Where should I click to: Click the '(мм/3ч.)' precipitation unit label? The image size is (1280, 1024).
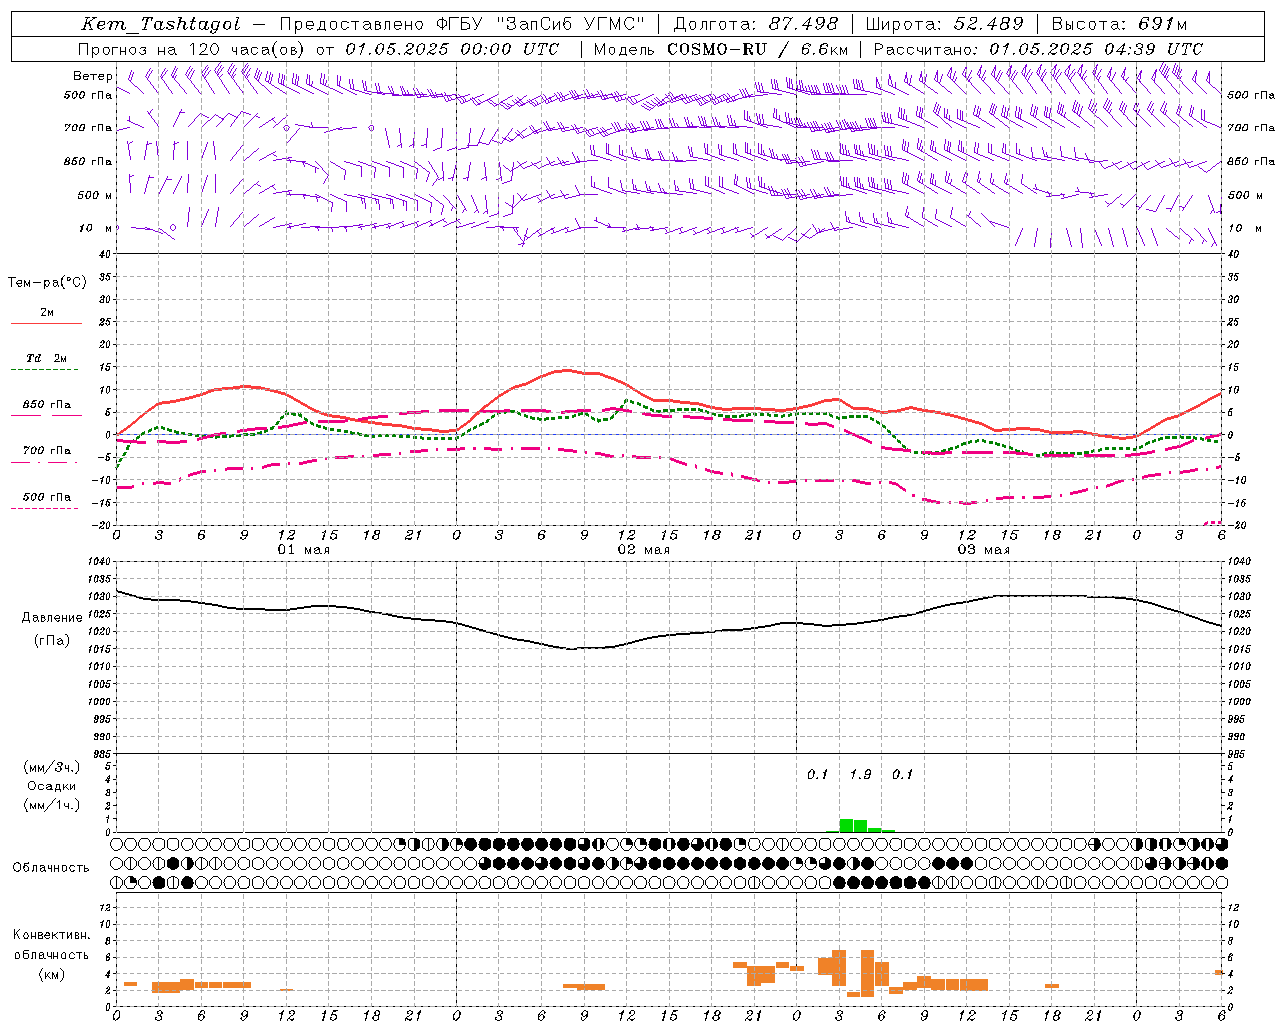click(x=51, y=767)
